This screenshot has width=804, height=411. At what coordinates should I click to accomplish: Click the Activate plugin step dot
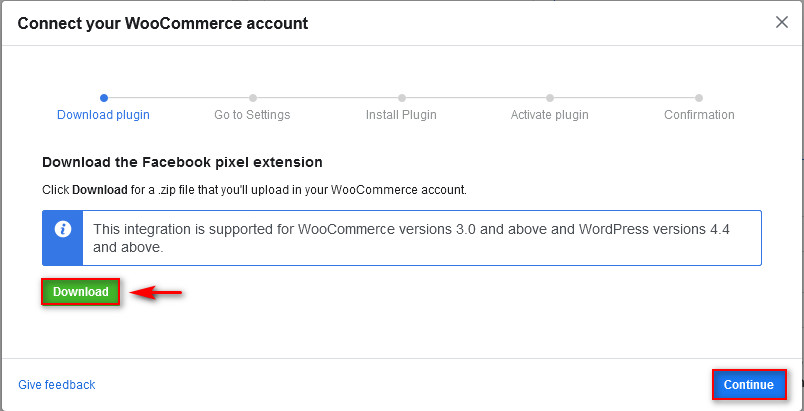point(550,98)
